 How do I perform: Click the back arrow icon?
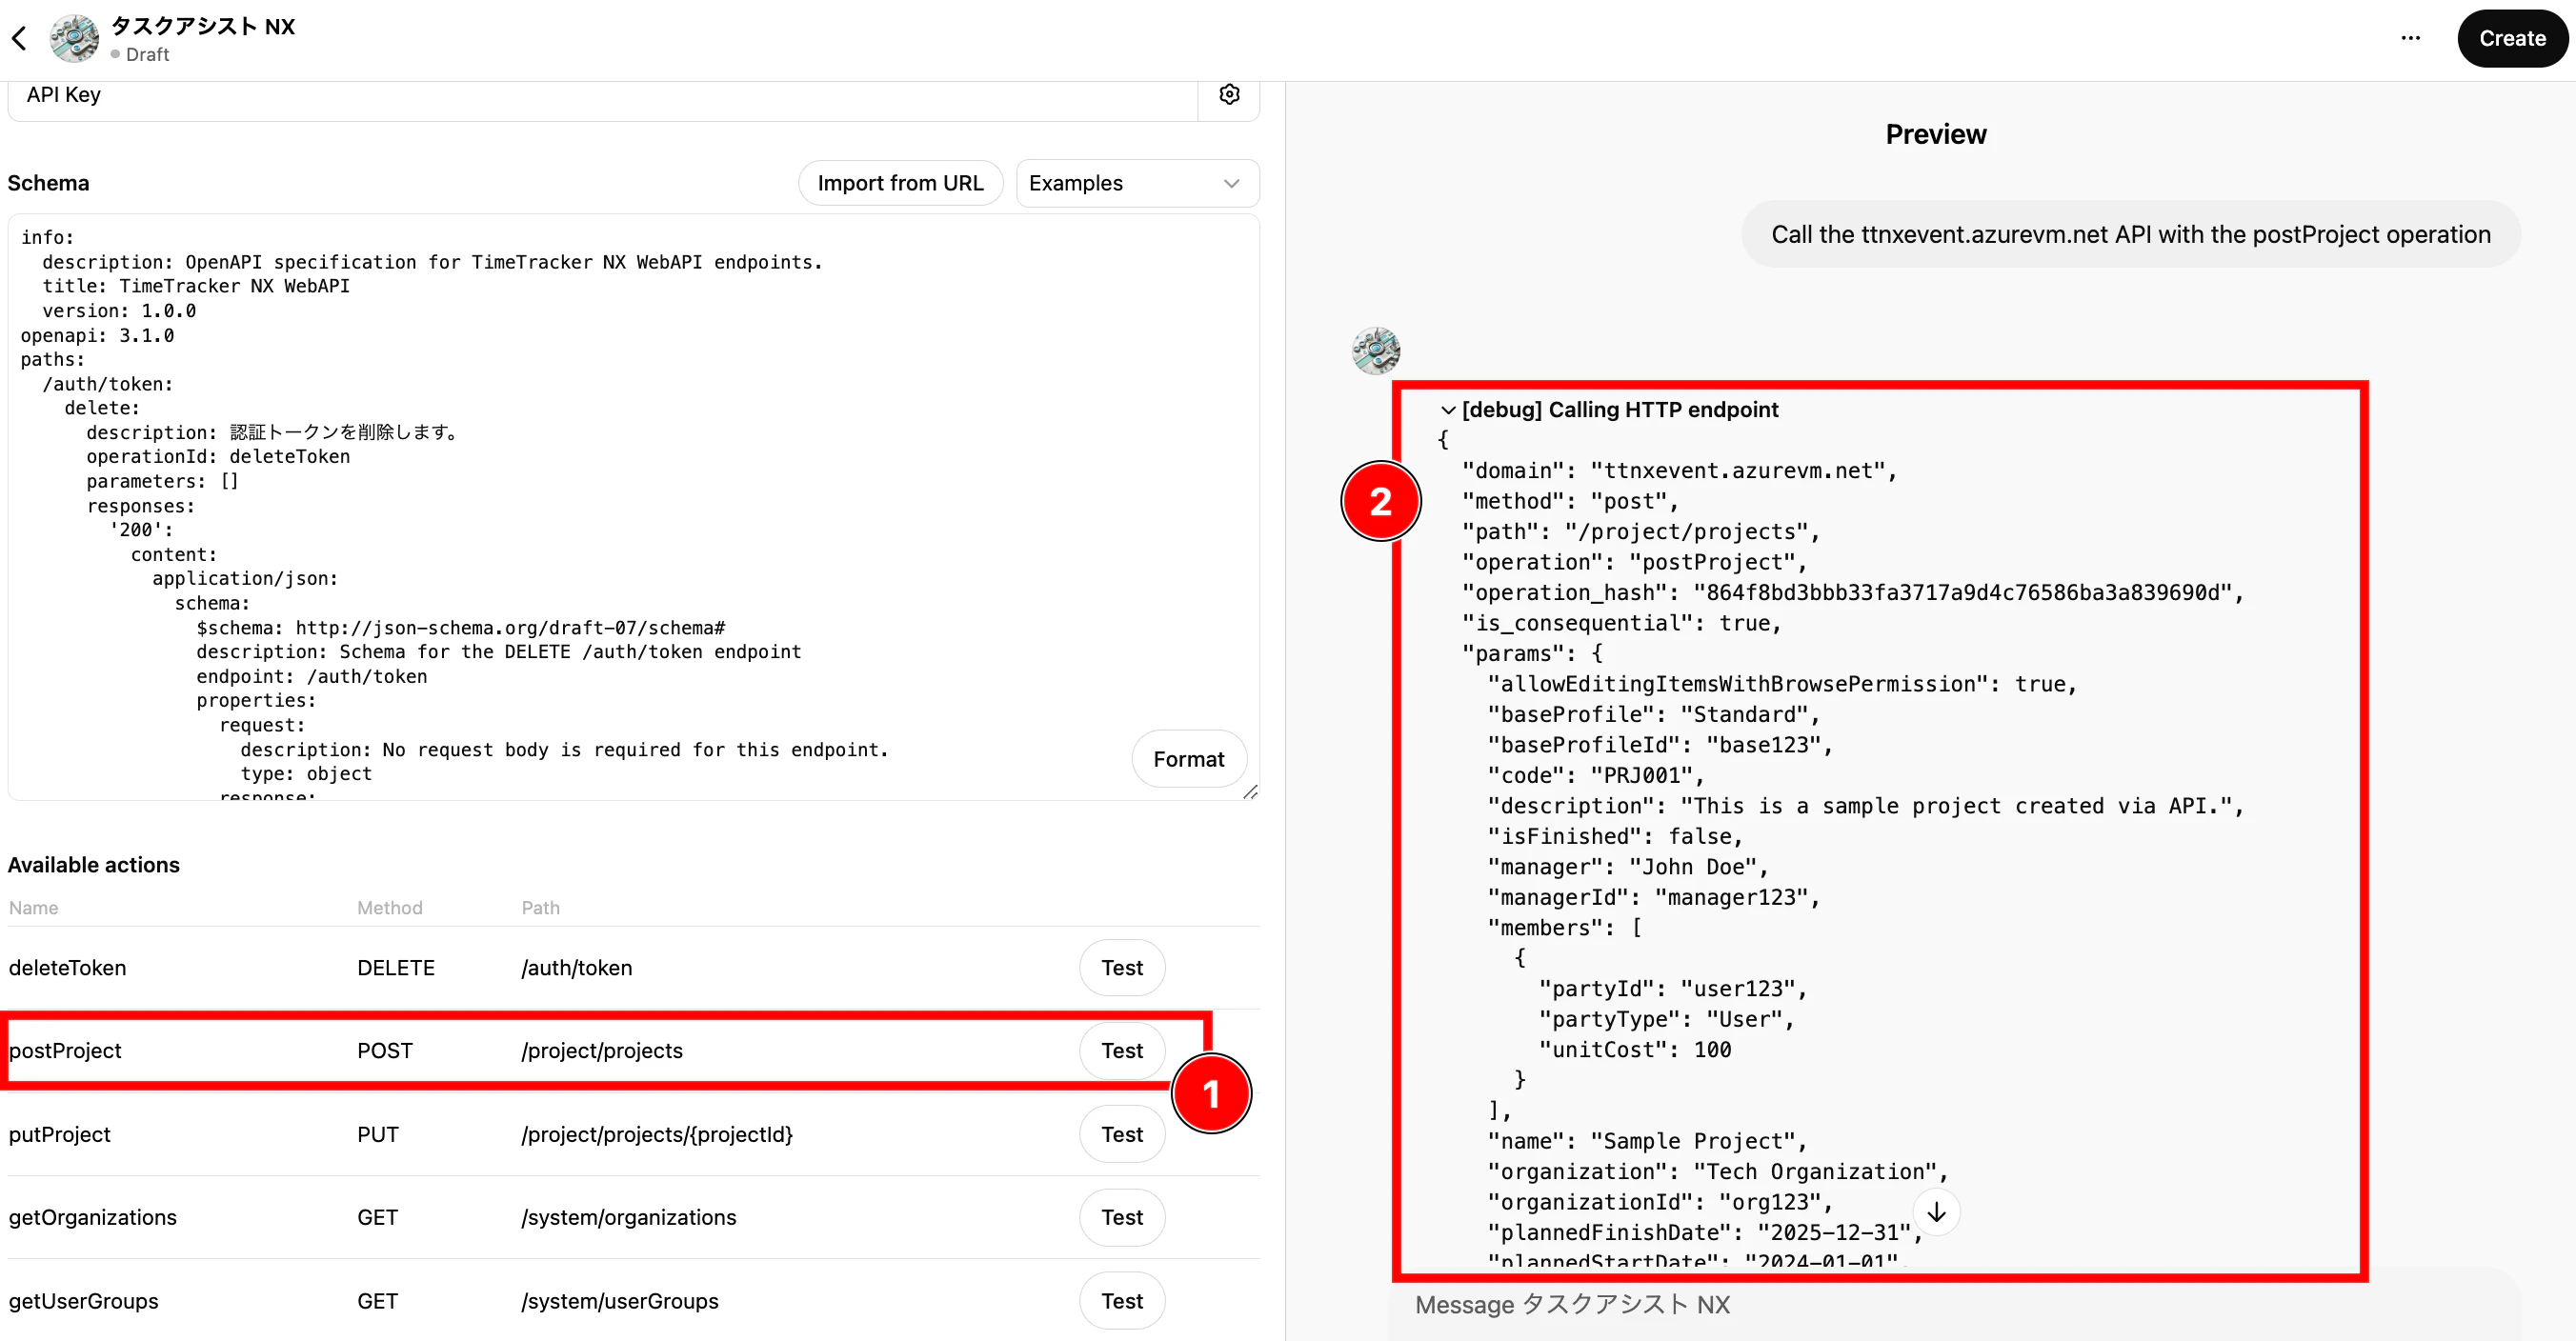coord(19,39)
